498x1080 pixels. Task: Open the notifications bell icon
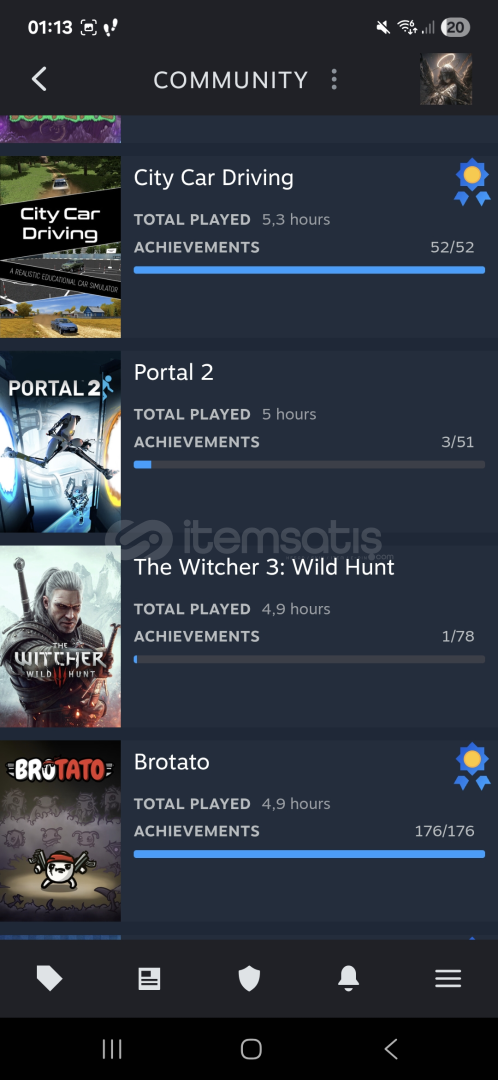pos(349,978)
